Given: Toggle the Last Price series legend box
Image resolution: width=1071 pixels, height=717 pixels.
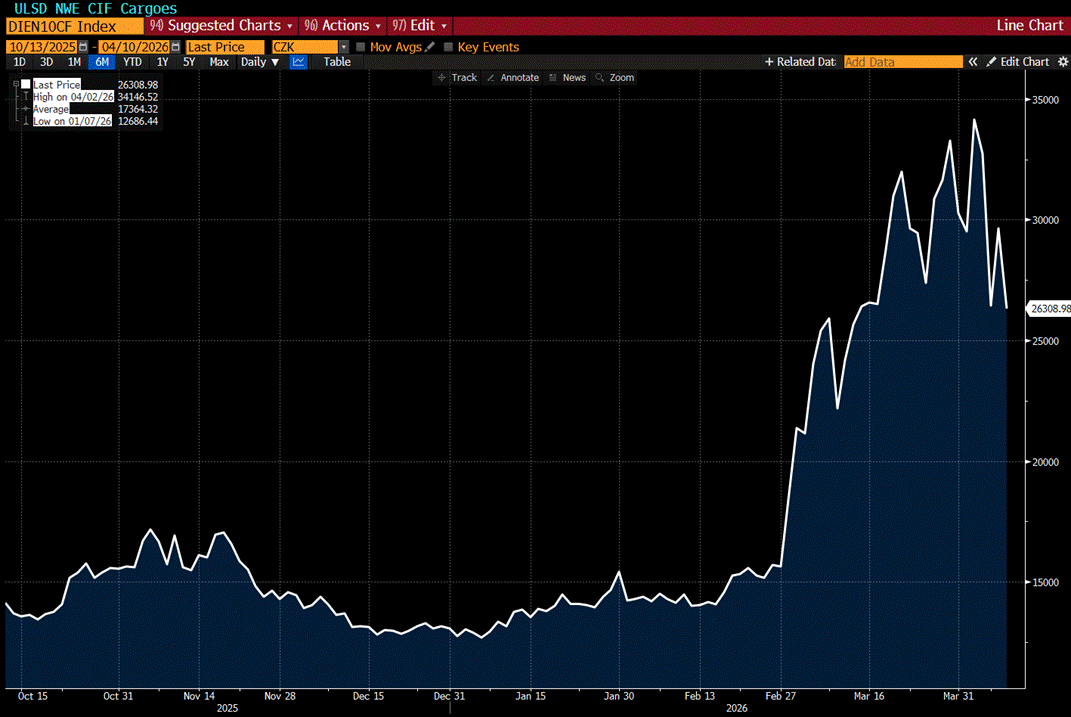Looking at the screenshot, I should point(26,85).
